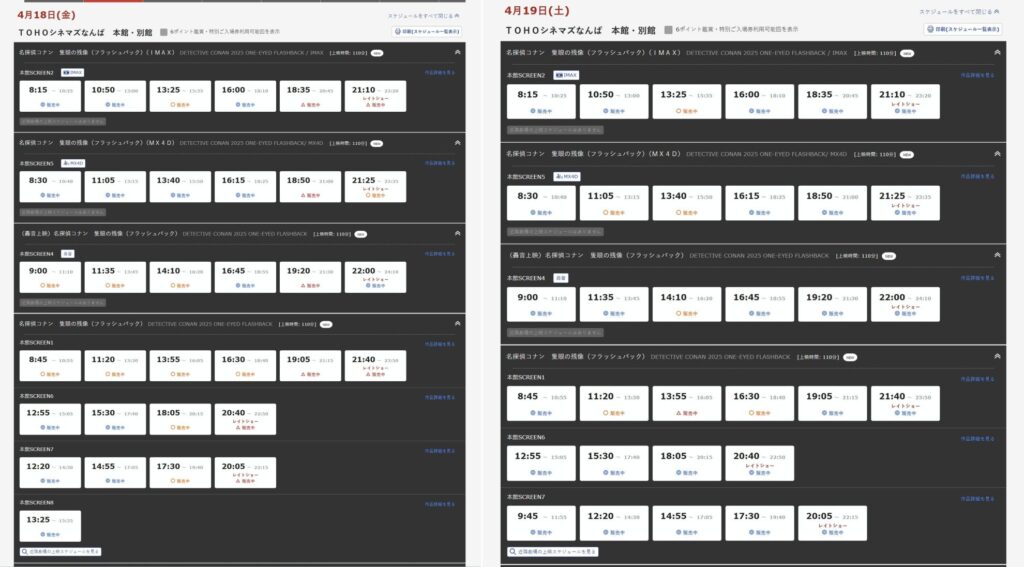Screen dimensions: 1024x567
Task: Select the 9:00 SCREEN4 showing on April 18
Action: pos(50,277)
